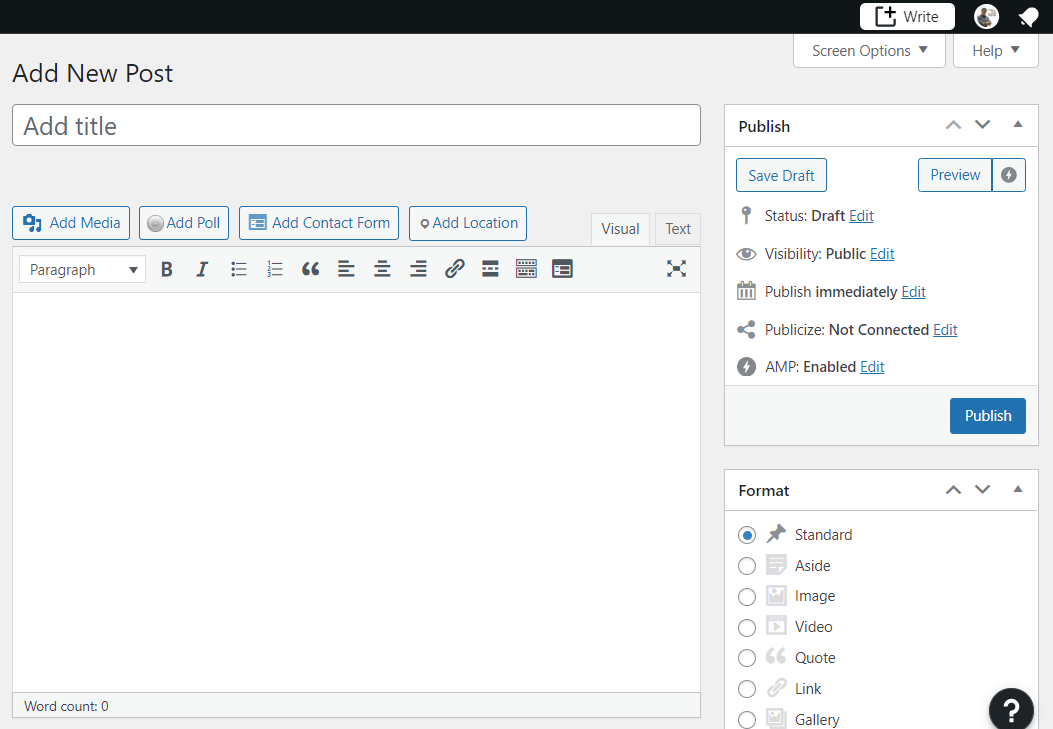Apply blockquote formatting
This screenshot has height=729, width=1053.
tap(310, 268)
